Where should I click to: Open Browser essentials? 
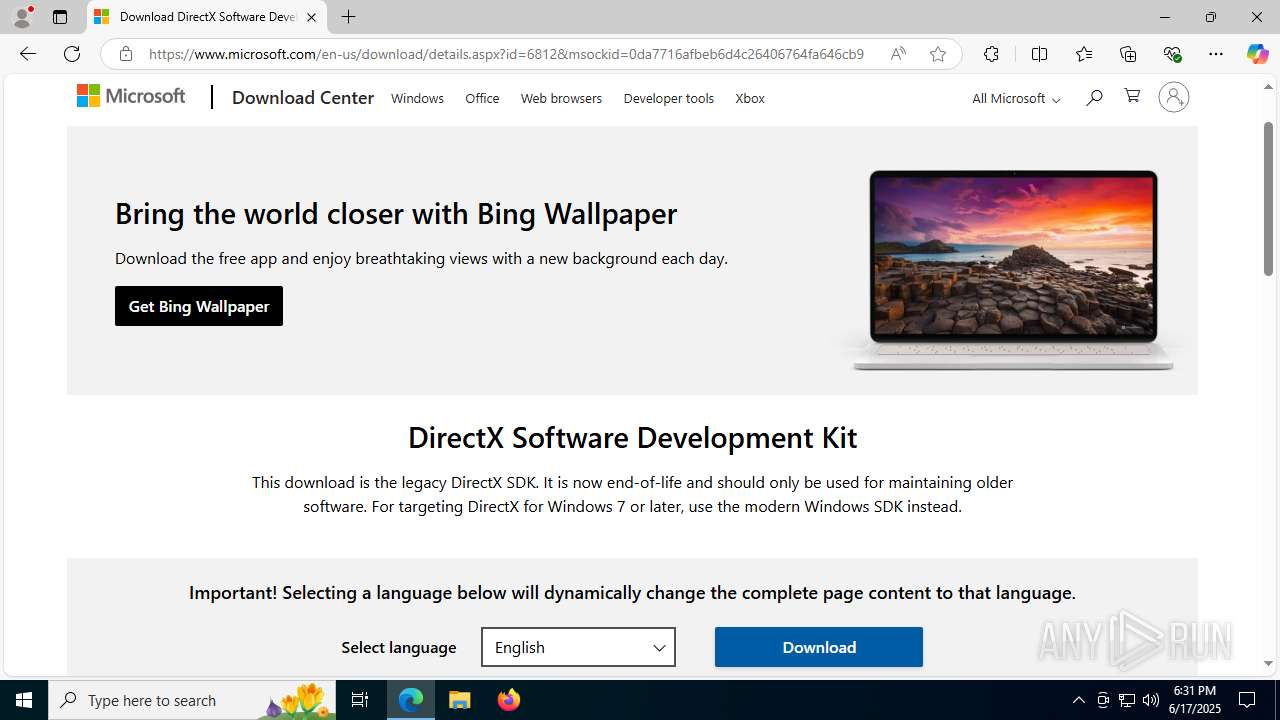coord(1172,54)
